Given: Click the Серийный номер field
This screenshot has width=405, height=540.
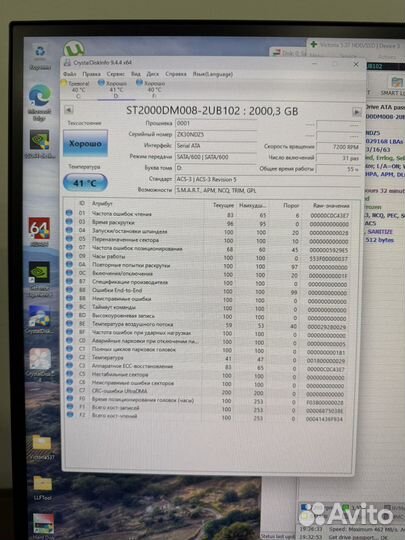Looking at the screenshot, I should (216, 135).
